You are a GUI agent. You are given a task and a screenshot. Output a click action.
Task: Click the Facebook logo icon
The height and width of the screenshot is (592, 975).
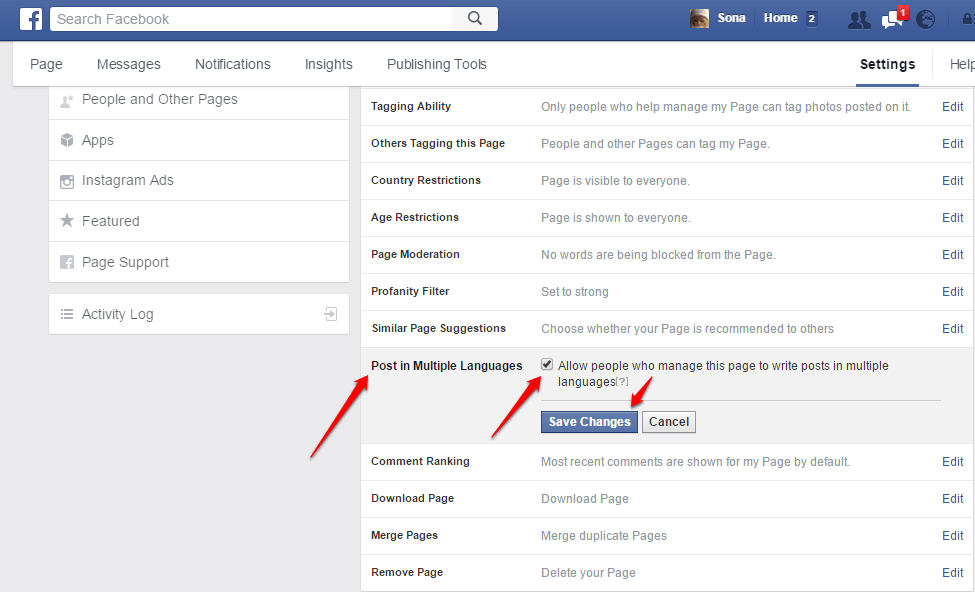click(x=30, y=19)
